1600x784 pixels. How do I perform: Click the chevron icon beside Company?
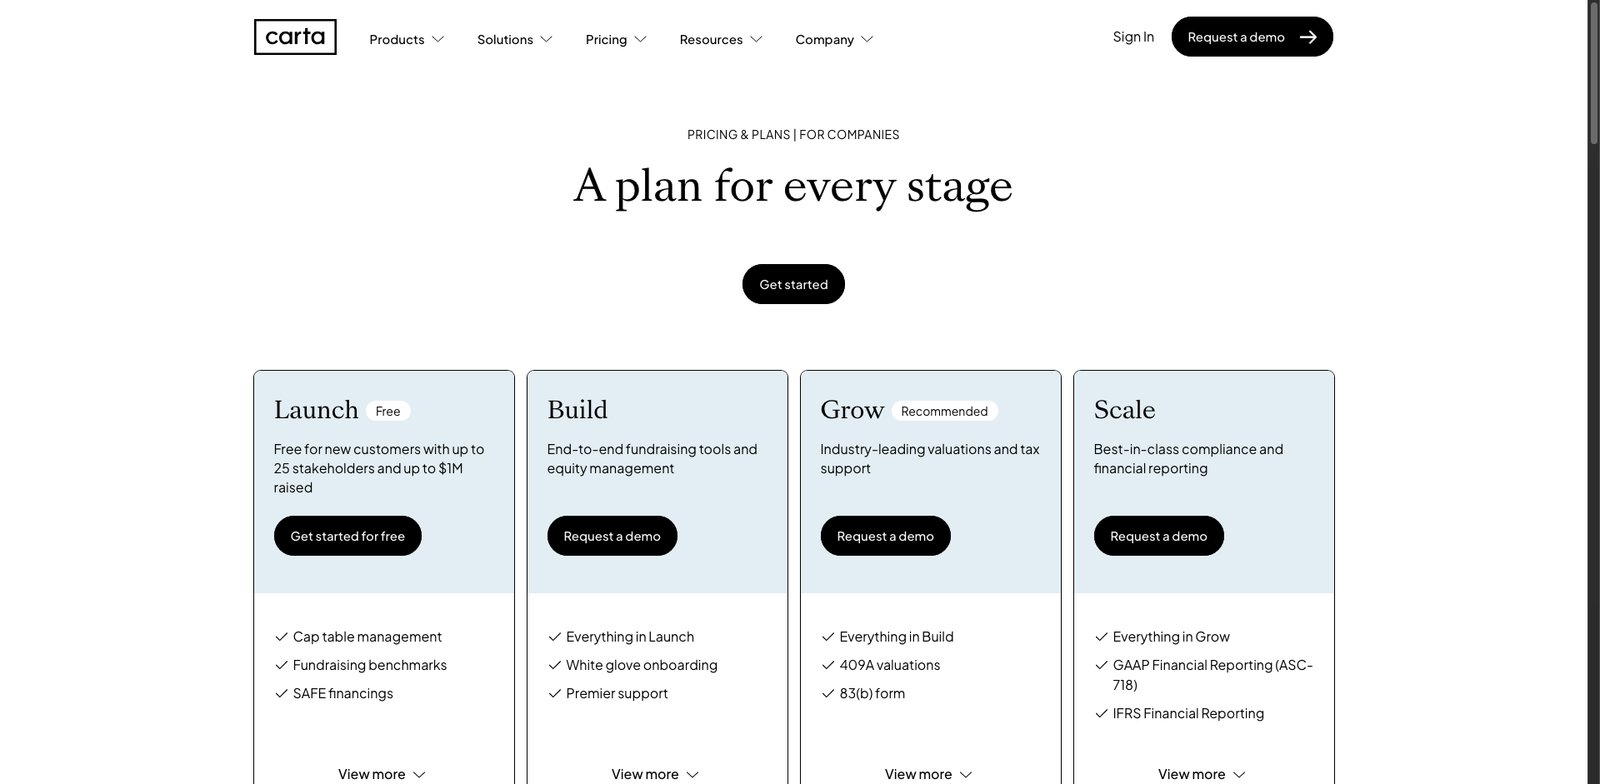(867, 39)
